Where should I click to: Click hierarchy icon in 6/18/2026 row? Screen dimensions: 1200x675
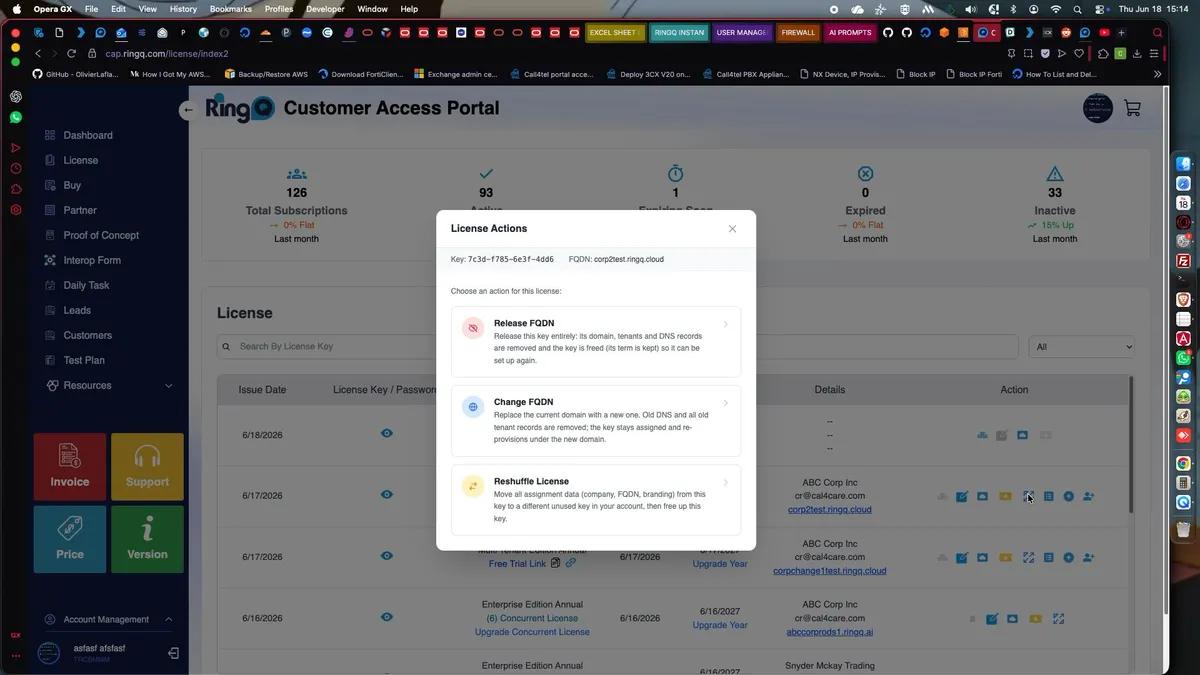click(982, 435)
